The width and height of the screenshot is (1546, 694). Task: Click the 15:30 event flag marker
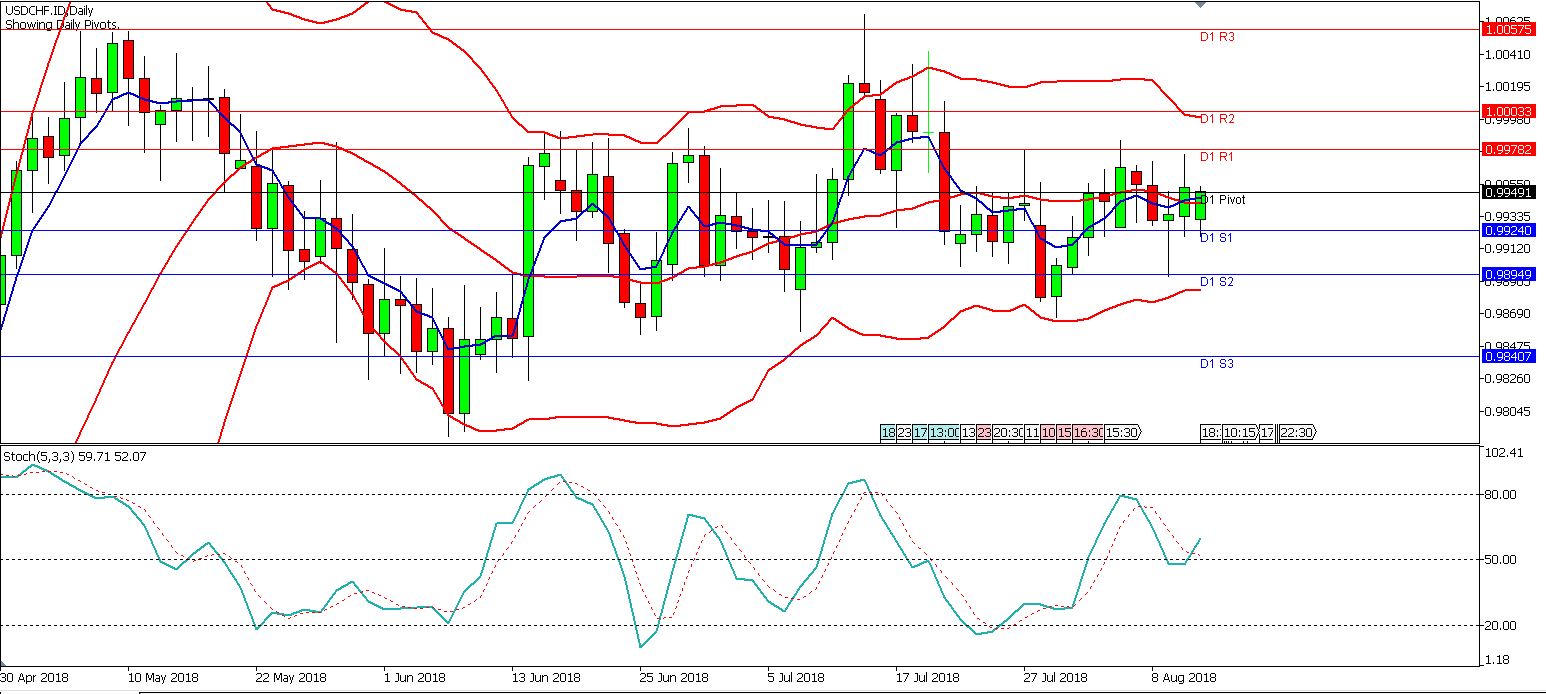pos(1123,433)
